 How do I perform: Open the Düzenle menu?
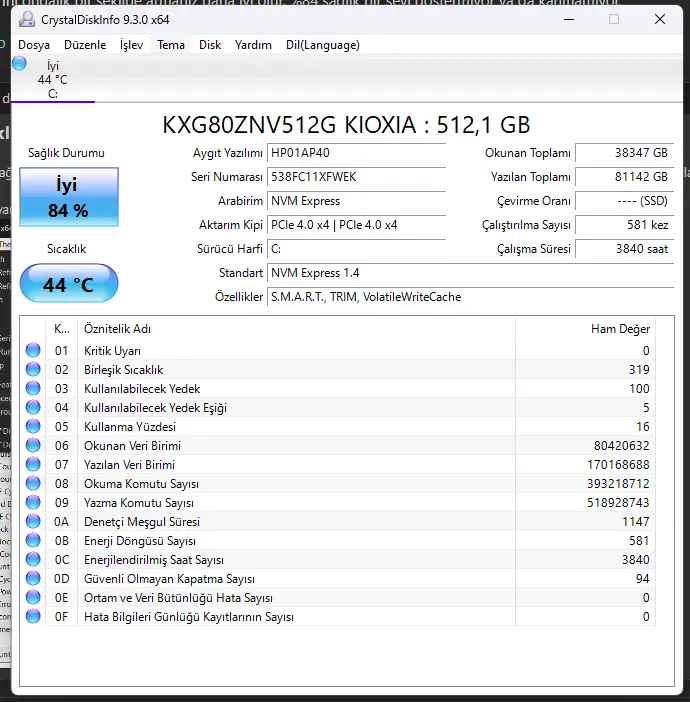[x=85, y=45]
